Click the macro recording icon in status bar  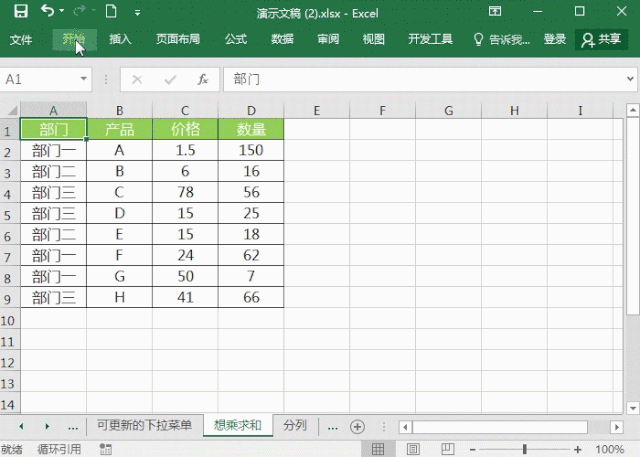point(106,449)
